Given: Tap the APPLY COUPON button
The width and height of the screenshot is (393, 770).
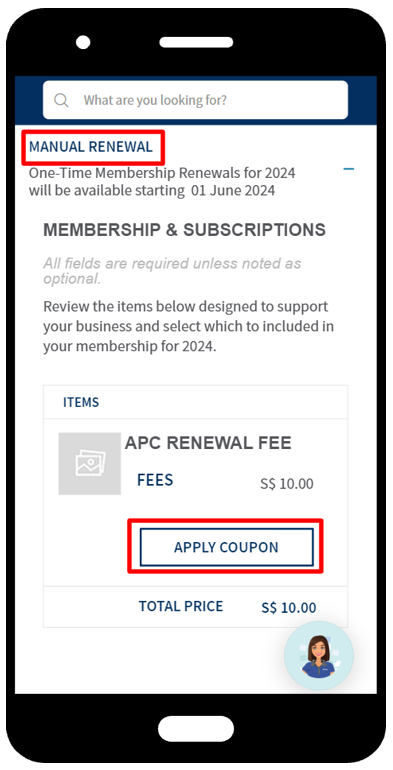Looking at the screenshot, I should pyautogui.click(x=226, y=547).
